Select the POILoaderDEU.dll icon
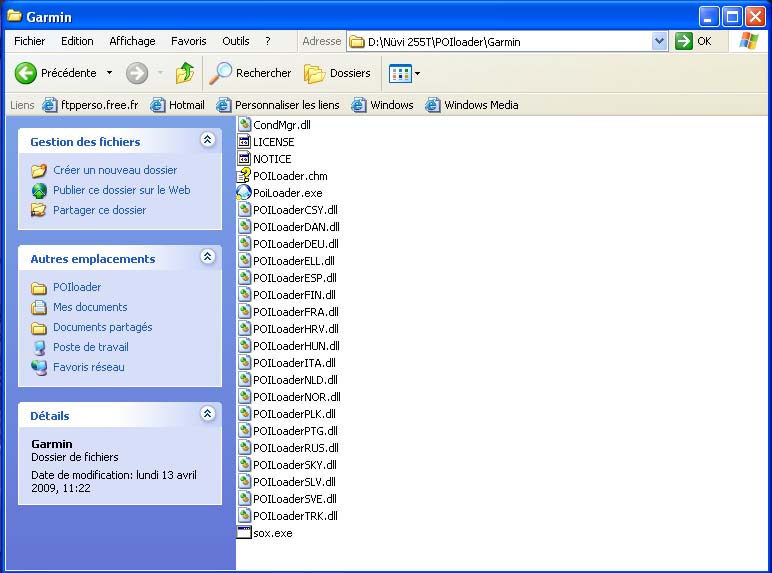Viewport: 772px width, 573px height. 245,244
